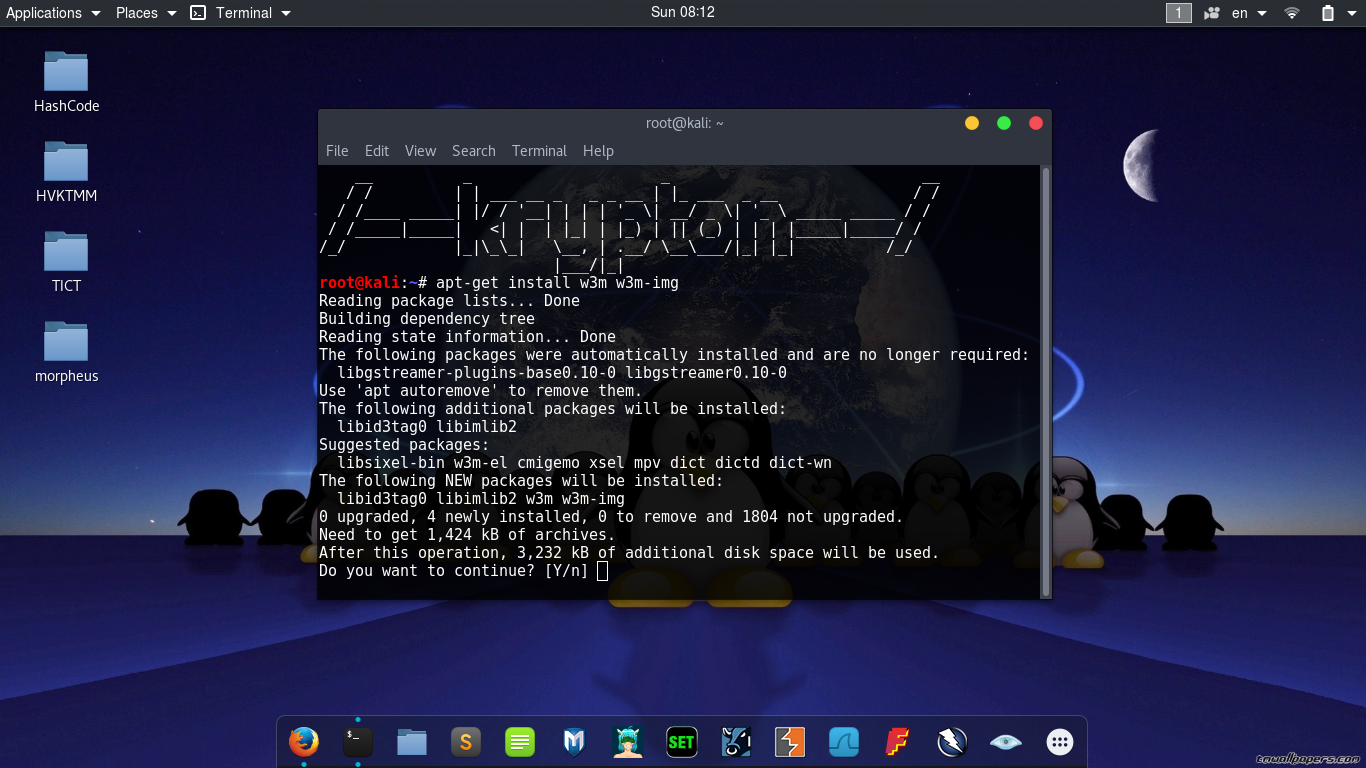
Task: Select the morpheus desktop folder
Action: pos(66,352)
